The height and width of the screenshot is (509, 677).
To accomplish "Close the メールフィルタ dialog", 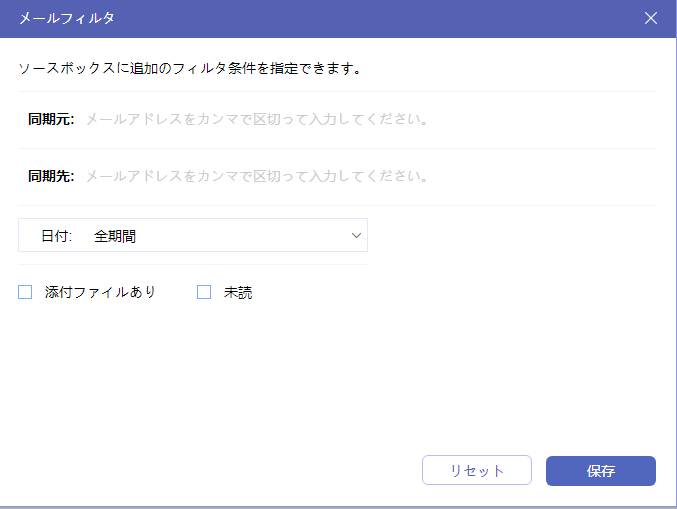I will coord(651,18).
